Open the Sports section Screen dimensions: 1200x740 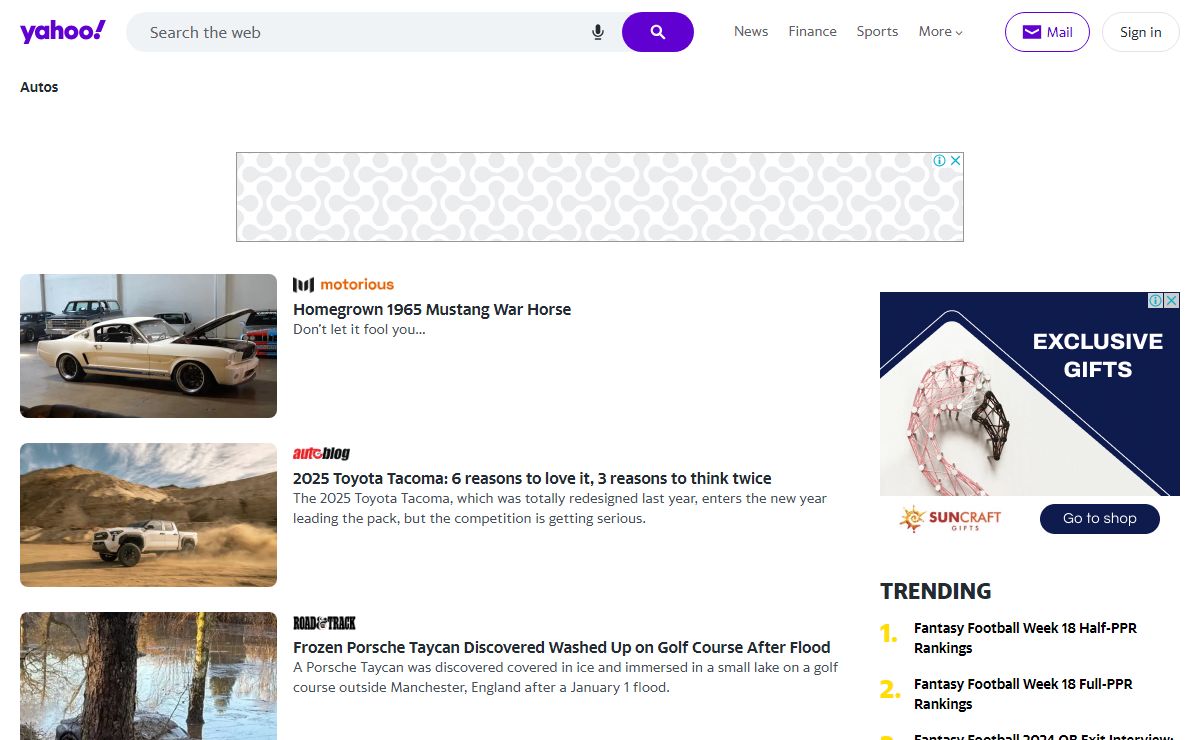pos(877,32)
